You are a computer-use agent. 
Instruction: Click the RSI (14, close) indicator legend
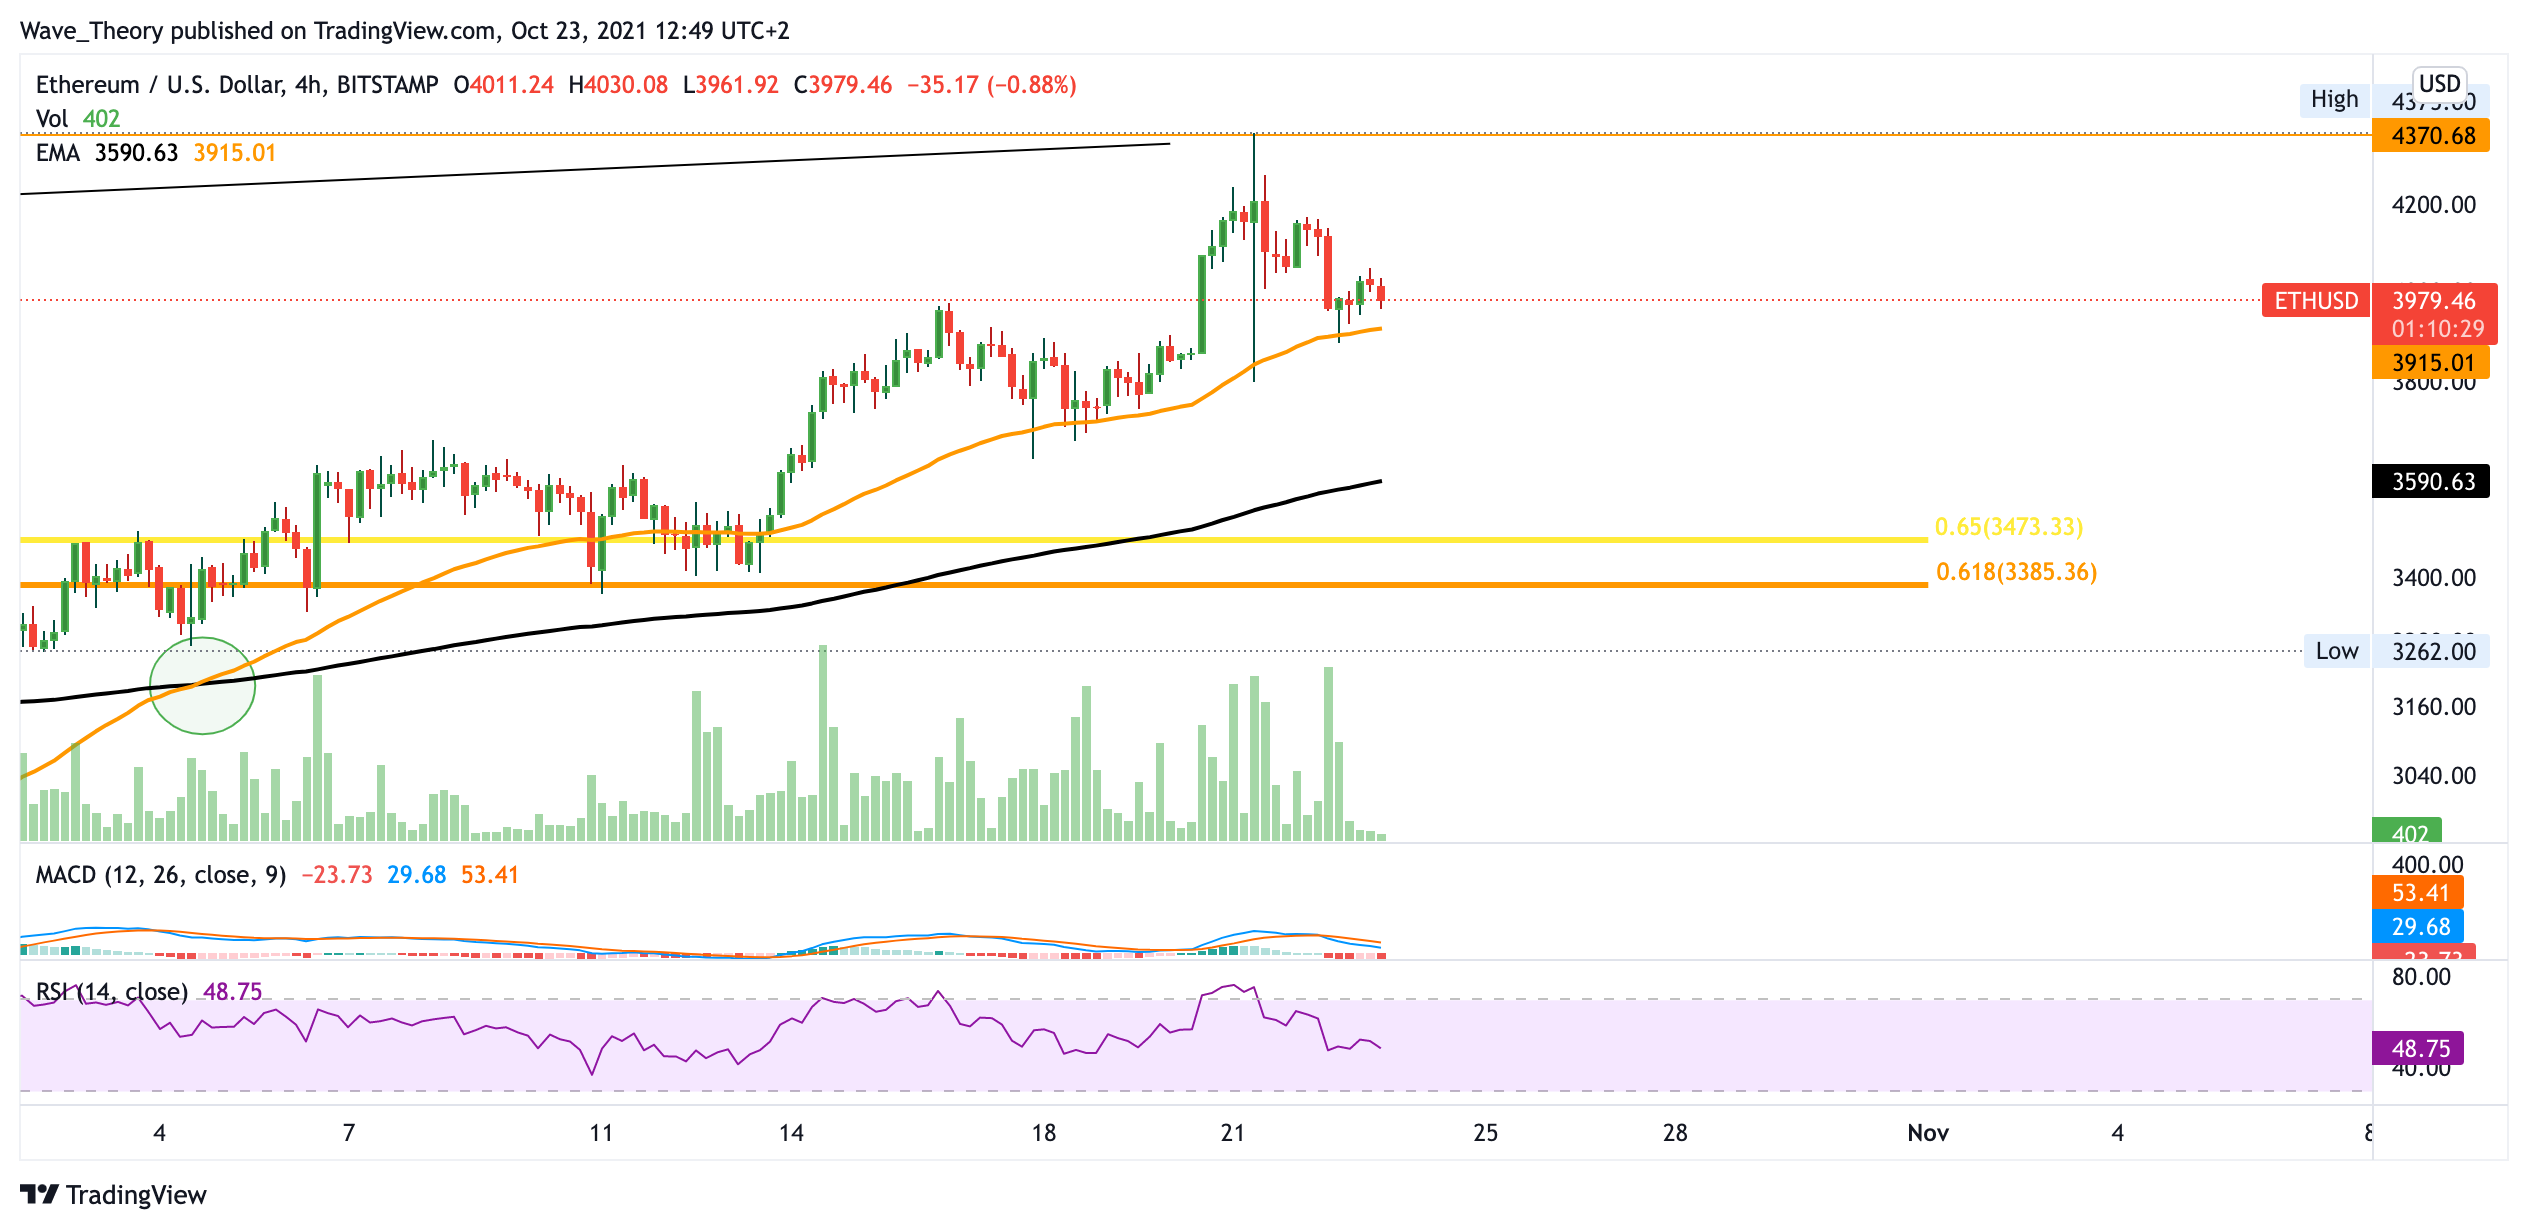(112, 991)
